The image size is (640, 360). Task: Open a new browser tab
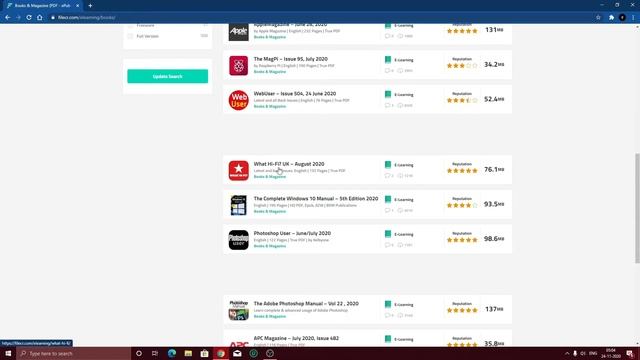pyautogui.click(x=90, y=6)
